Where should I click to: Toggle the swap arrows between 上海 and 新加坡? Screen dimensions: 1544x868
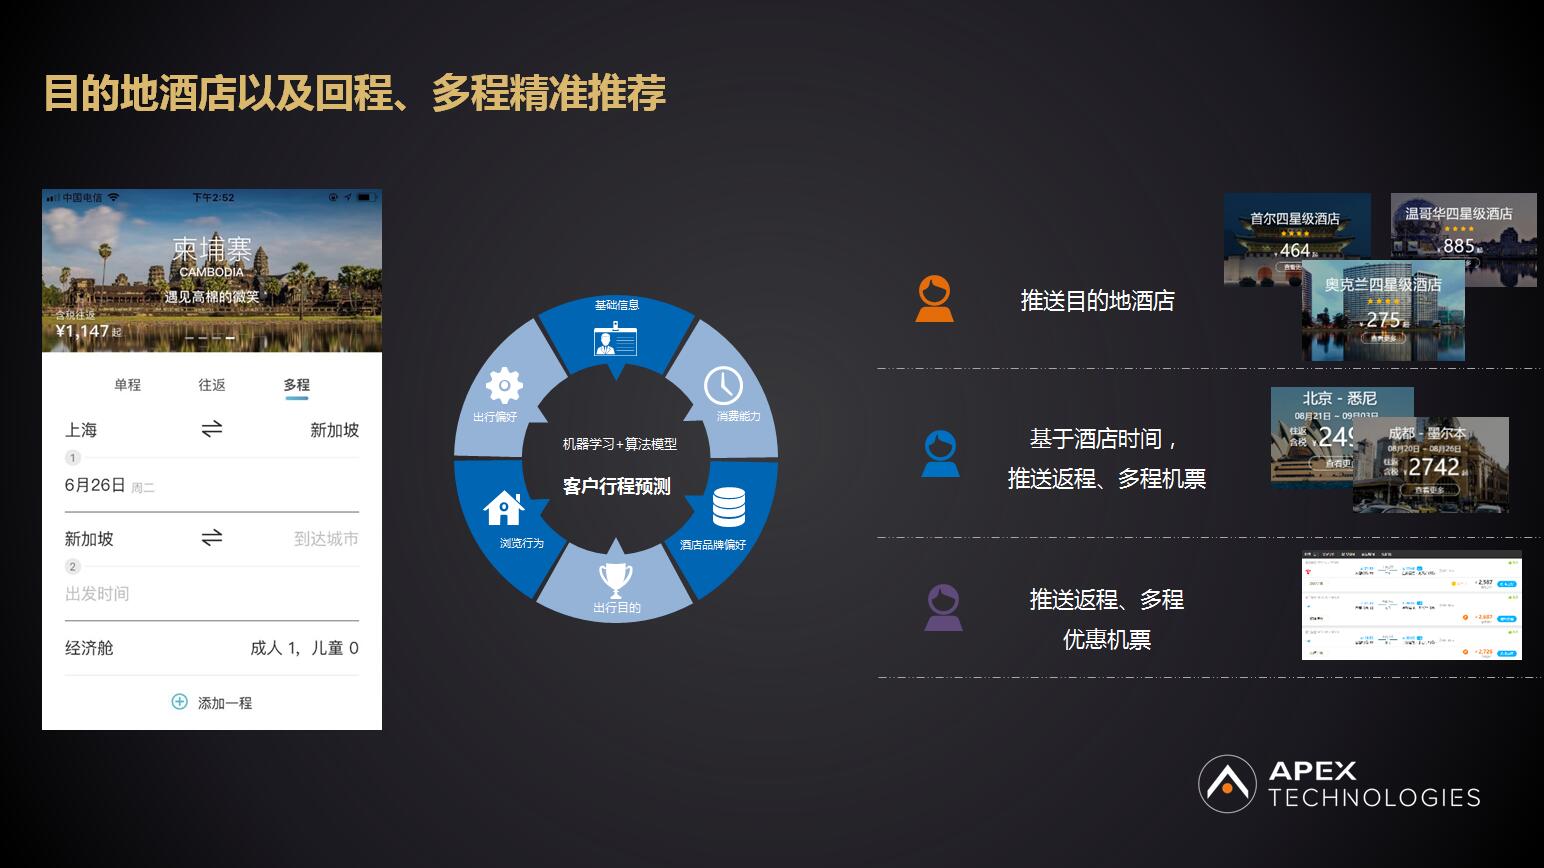pos(212,430)
